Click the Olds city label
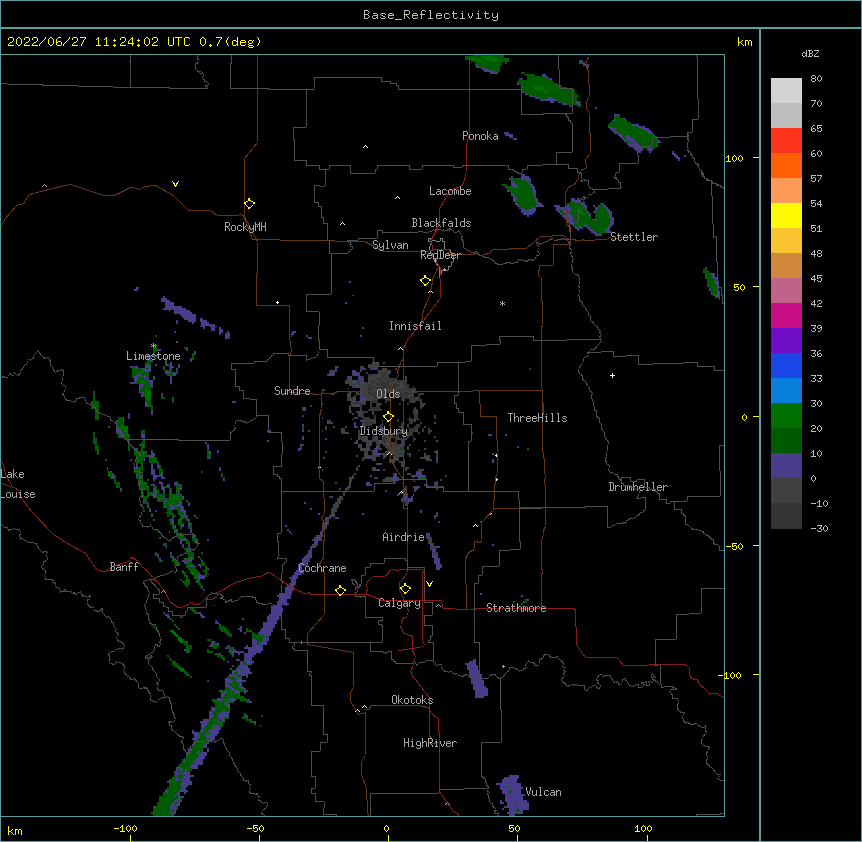Screen dimensions: 862x842 [x=388, y=394]
